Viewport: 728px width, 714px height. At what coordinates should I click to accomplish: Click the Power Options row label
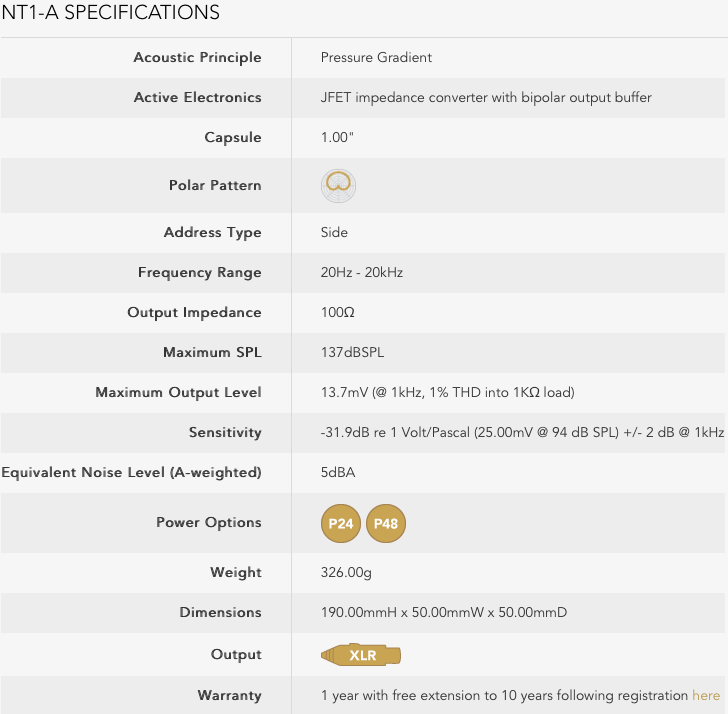pyautogui.click(x=208, y=523)
